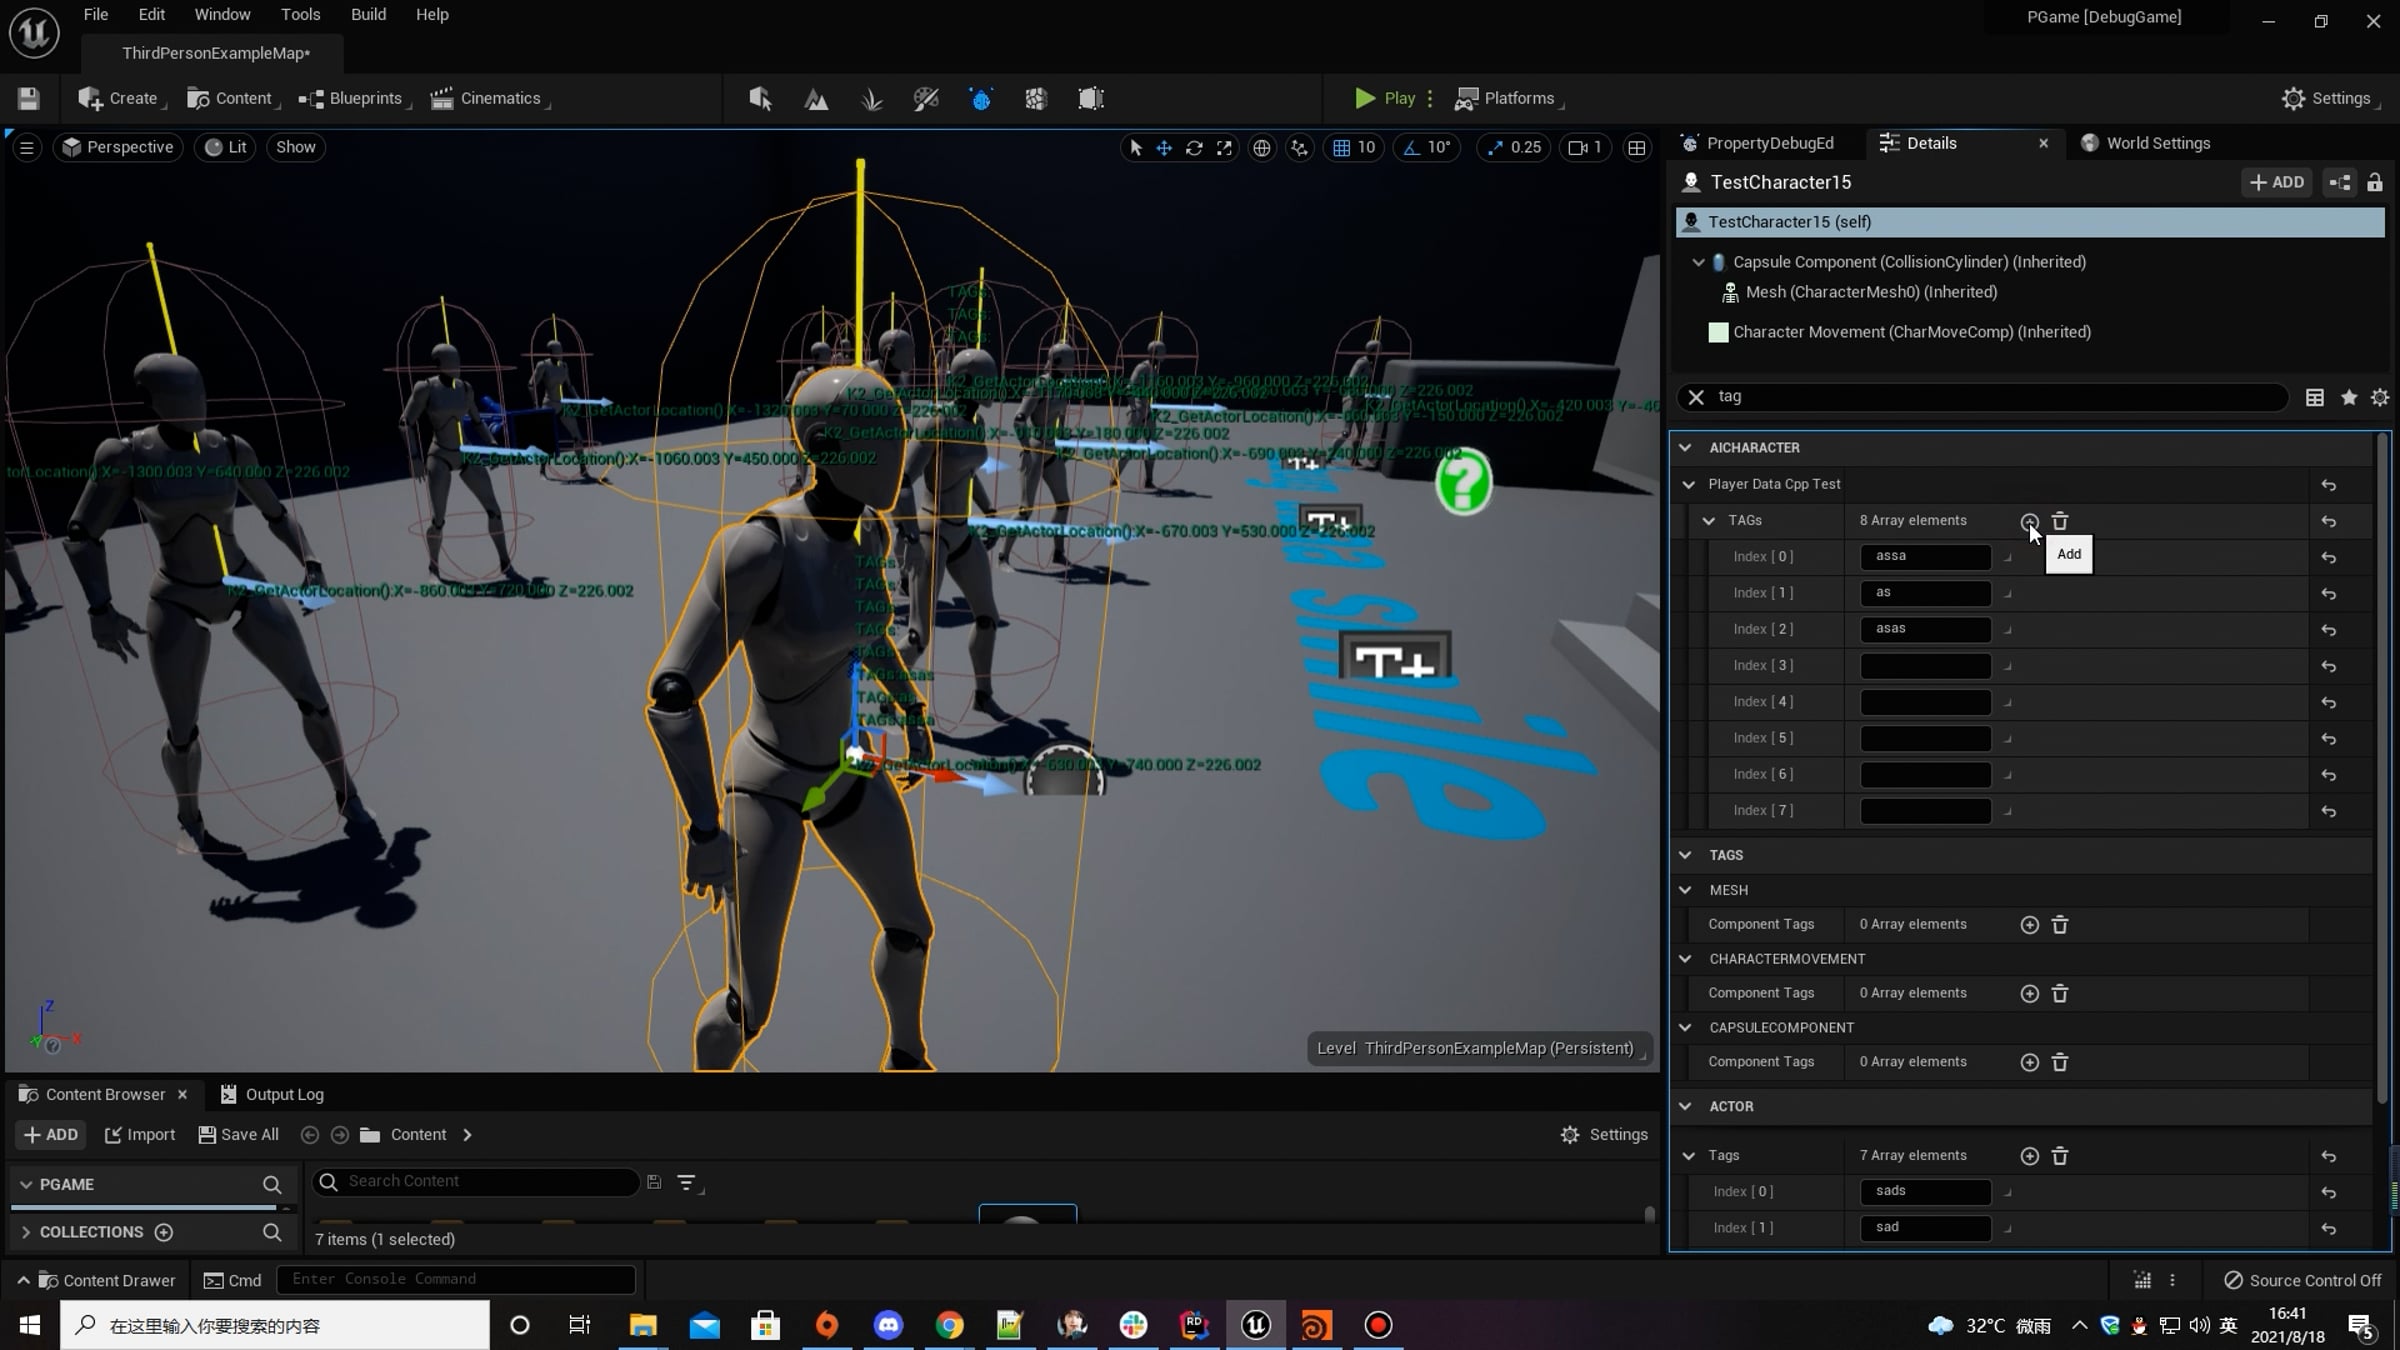
Task: Select the Landscape mode icon
Action: click(x=816, y=98)
